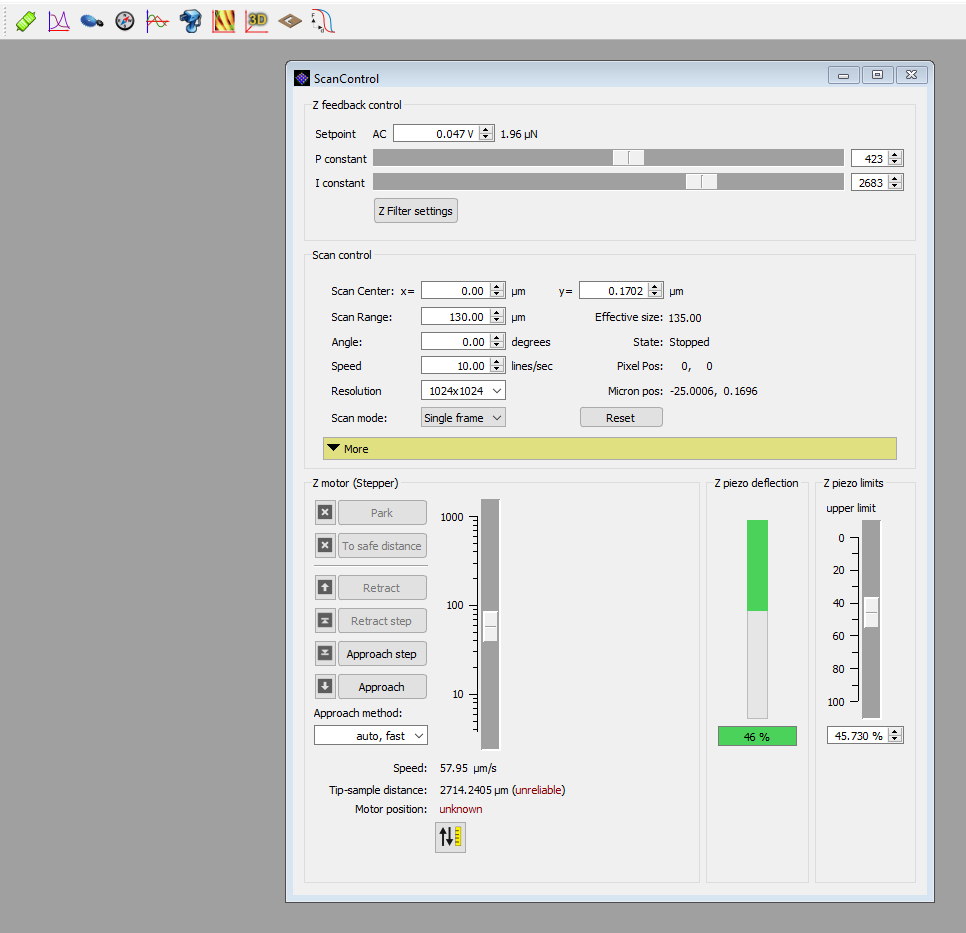Click the compass navigation toolbar icon

pyautogui.click(x=125, y=20)
